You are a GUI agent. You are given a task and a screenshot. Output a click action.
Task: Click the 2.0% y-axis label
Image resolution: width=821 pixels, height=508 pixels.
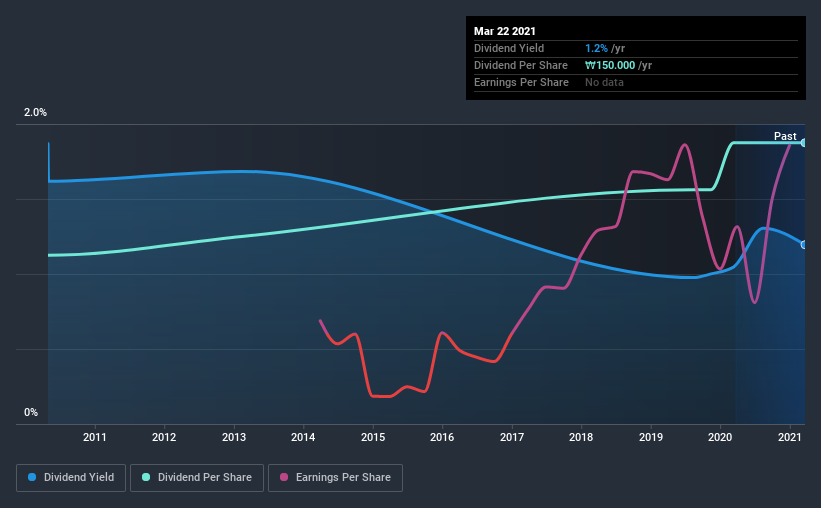coord(35,112)
